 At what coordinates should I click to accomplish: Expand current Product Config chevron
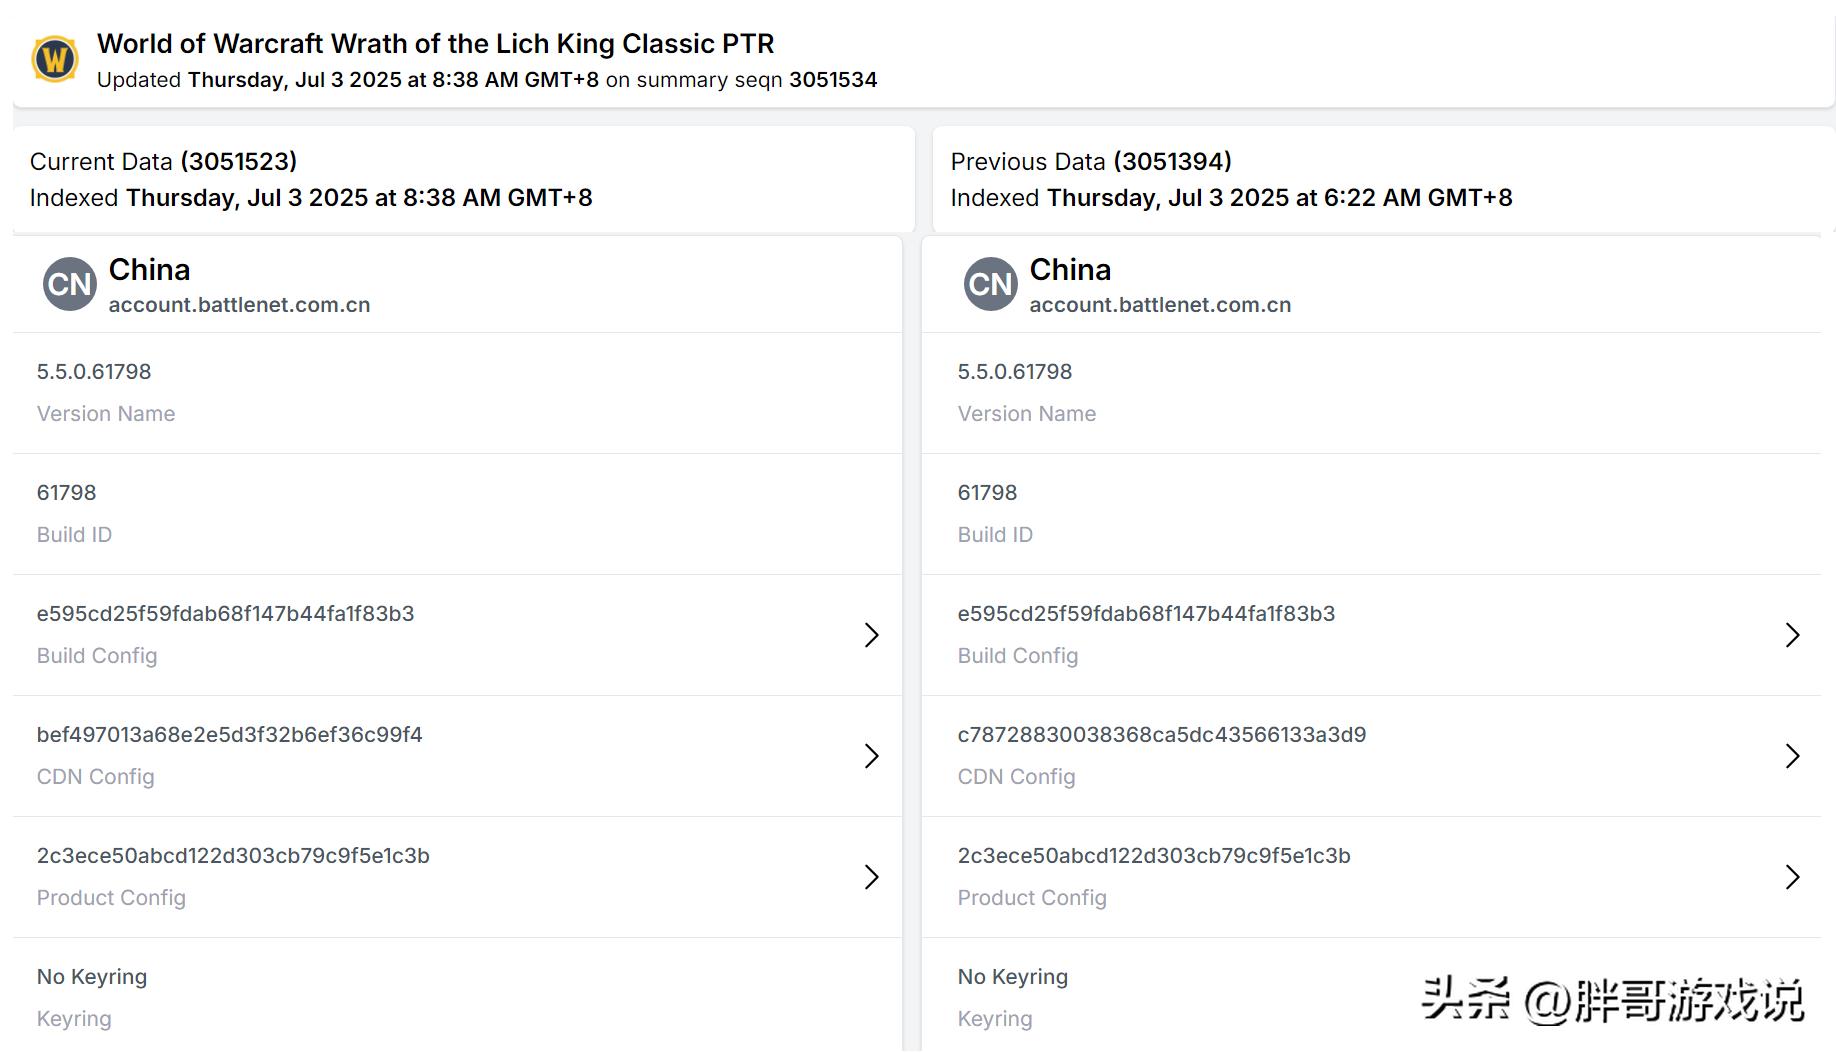click(x=871, y=877)
